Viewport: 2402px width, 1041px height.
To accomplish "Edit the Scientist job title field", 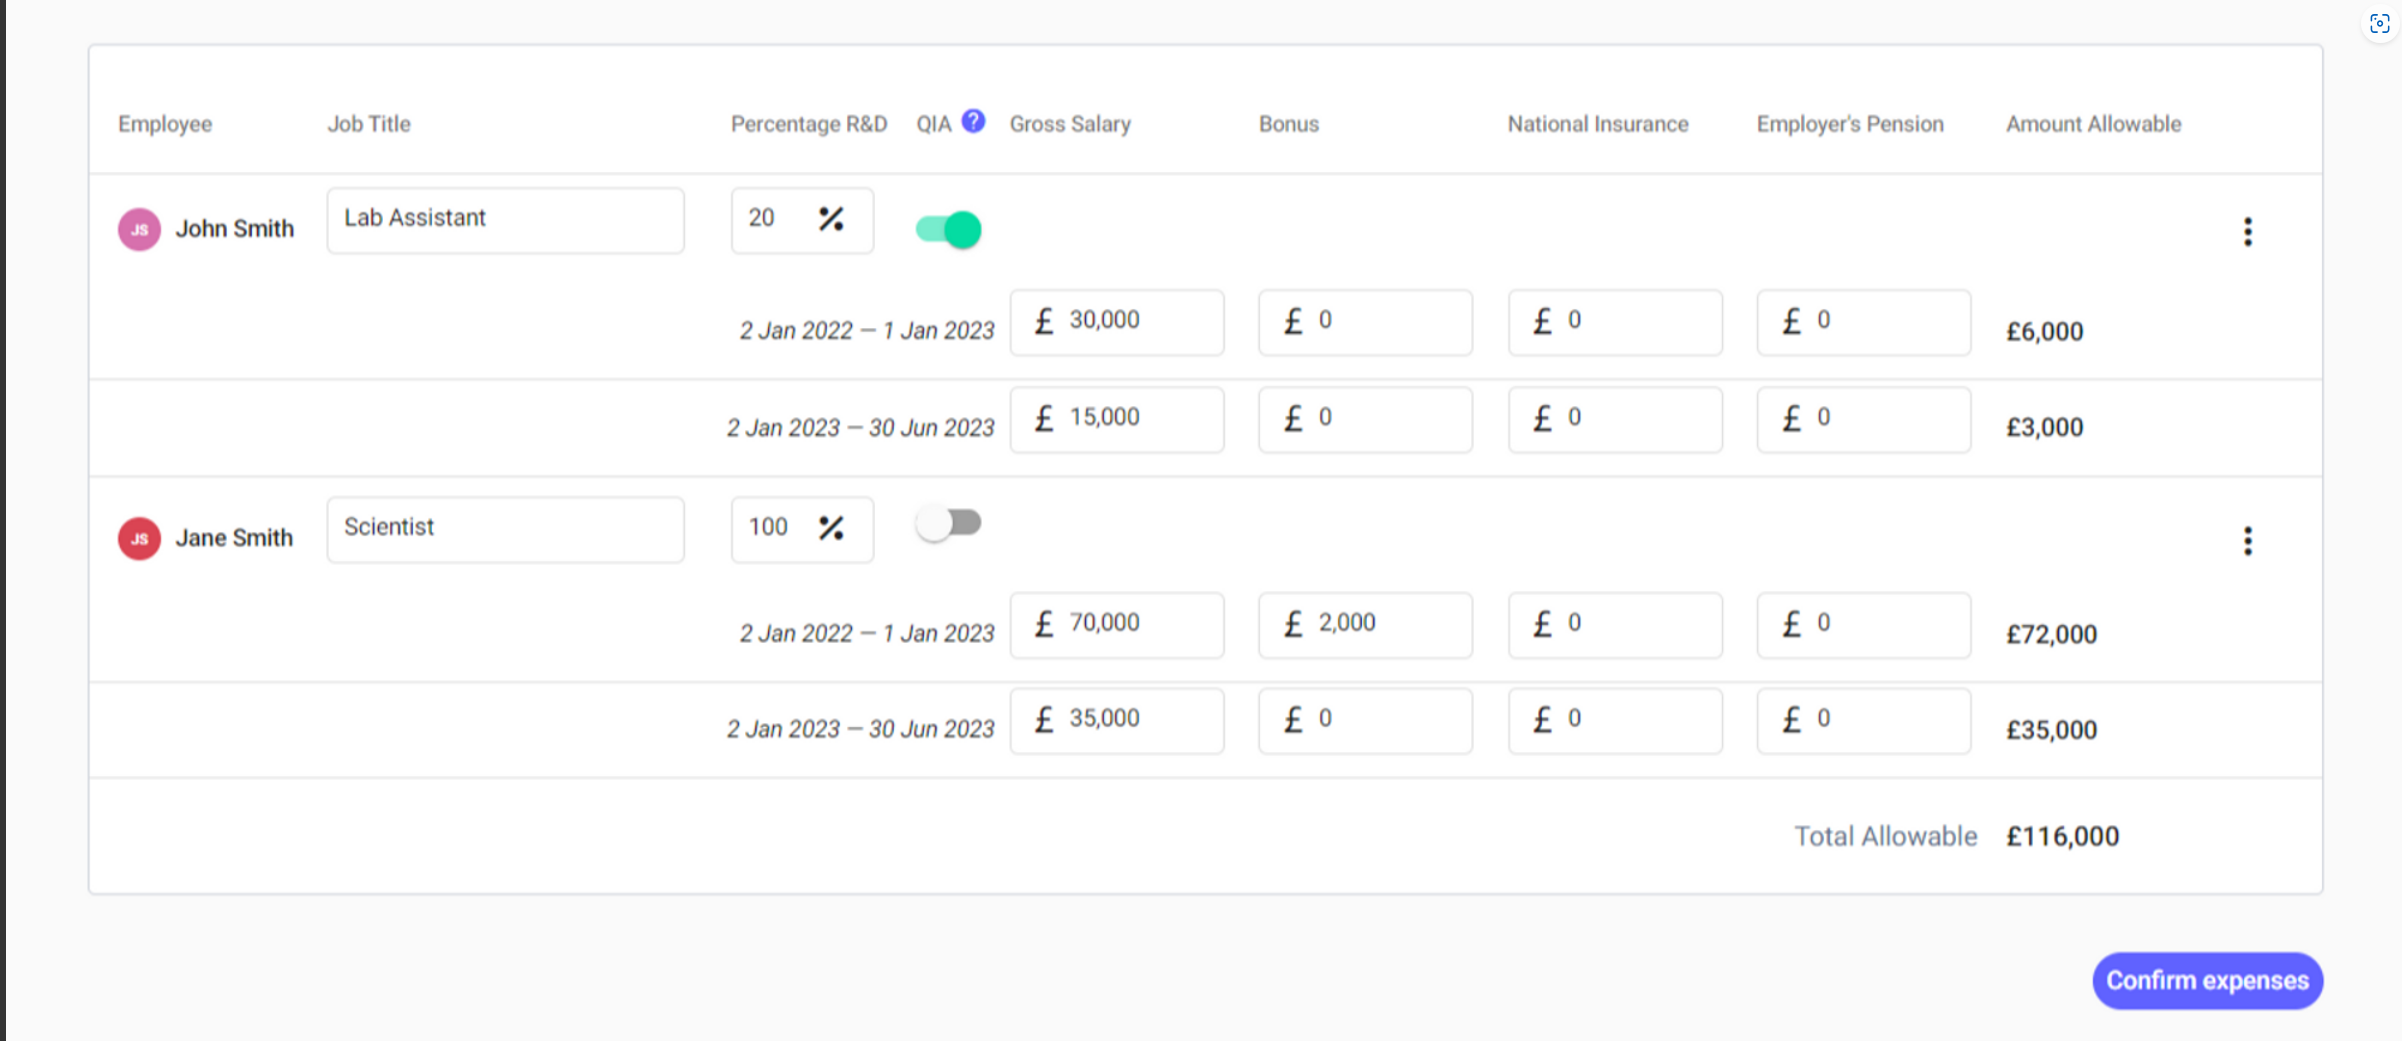I will (x=505, y=529).
